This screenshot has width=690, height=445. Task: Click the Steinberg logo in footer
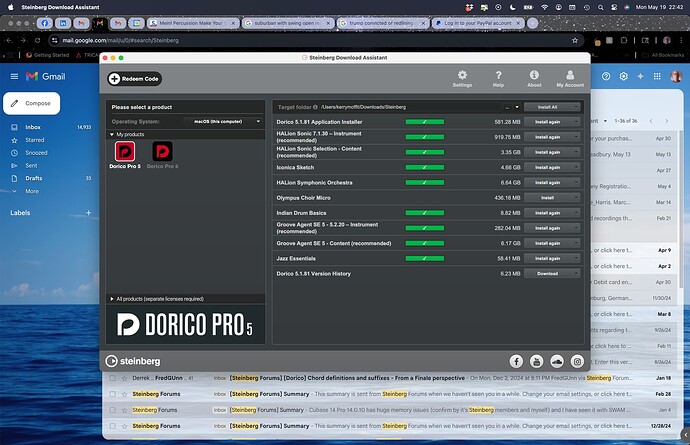point(133,361)
